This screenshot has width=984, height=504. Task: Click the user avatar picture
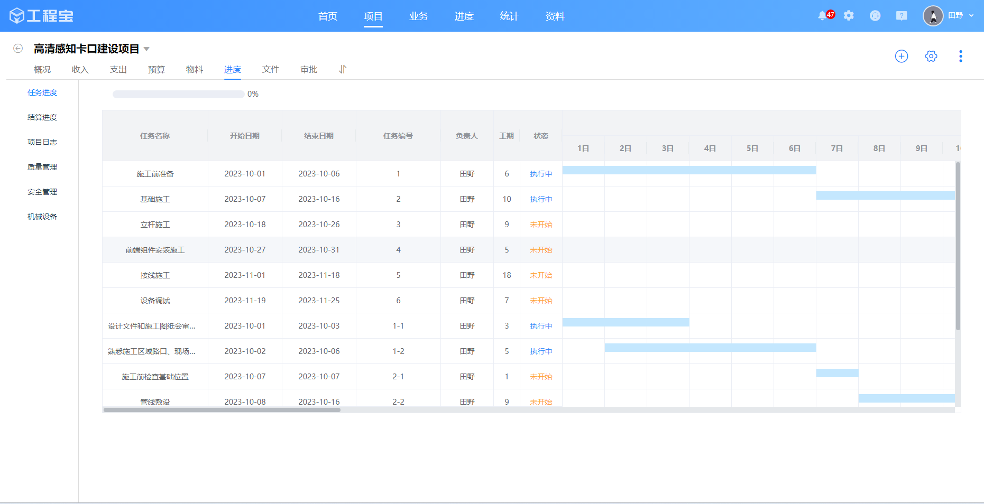click(933, 16)
